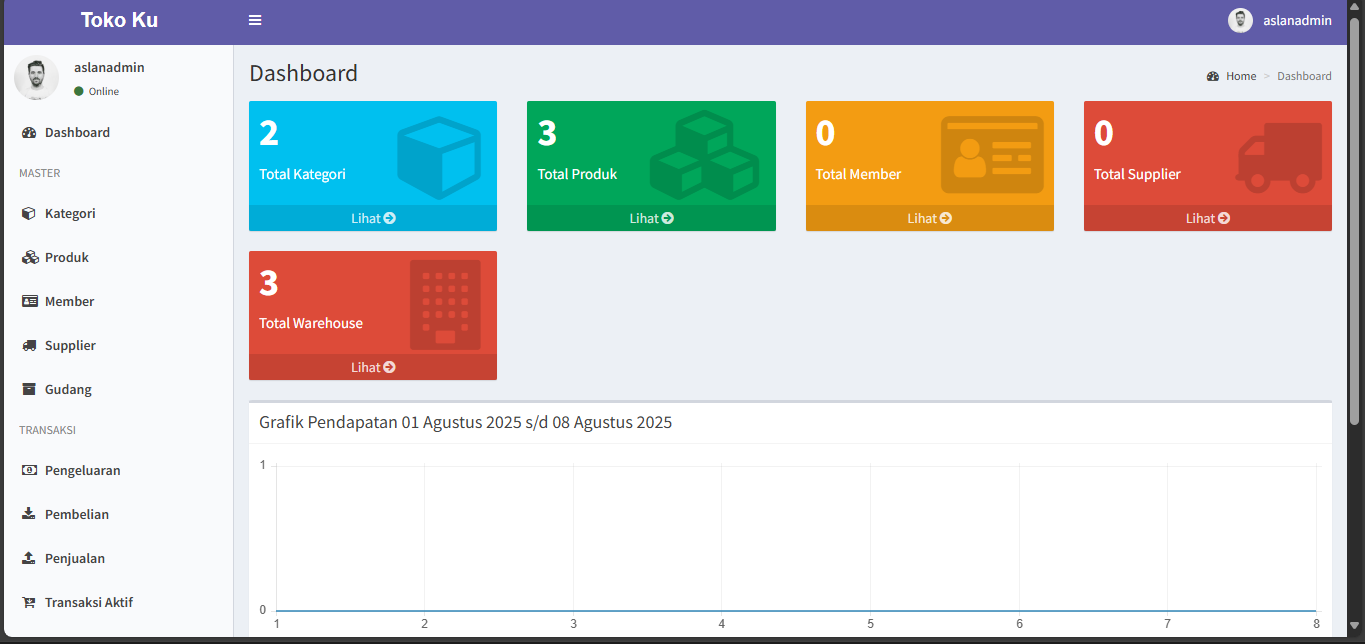Click the Pembelian download icon in sidebar
The height and width of the screenshot is (644, 1365).
pyautogui.click(x=29, y=515)
